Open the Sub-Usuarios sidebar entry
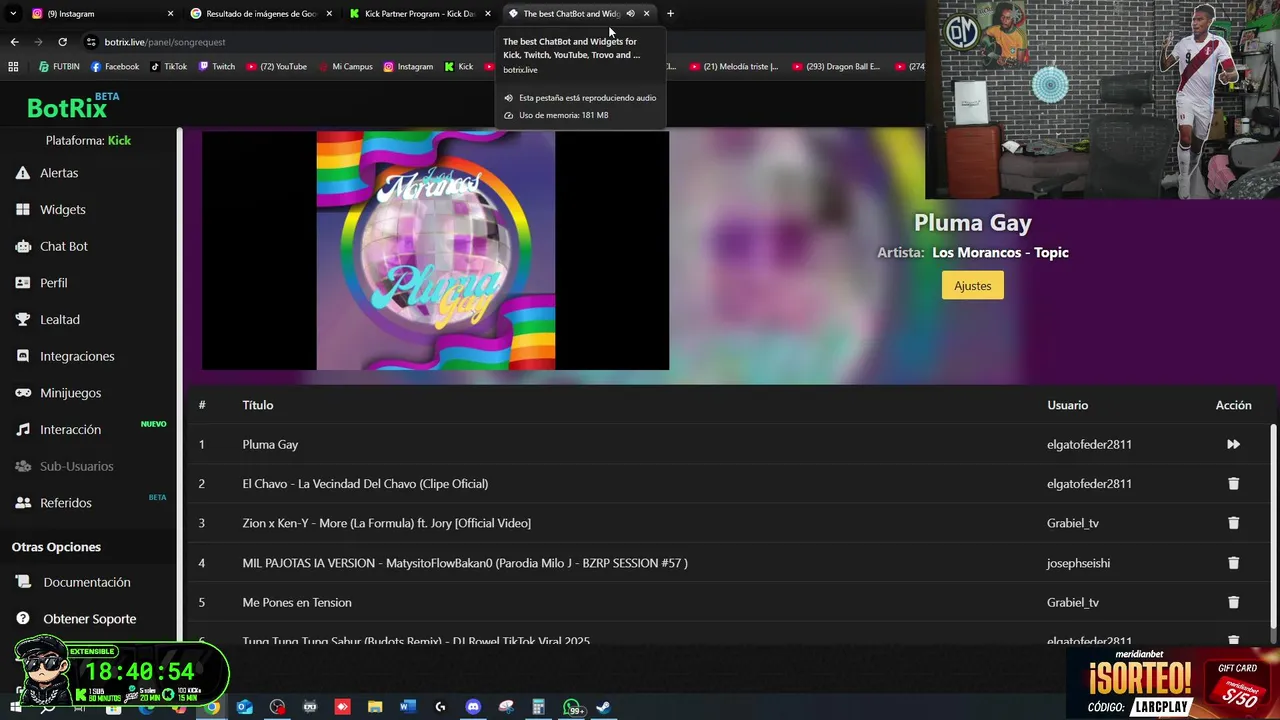Viewport: 1280px width, 720px height. tap(76, 466)
